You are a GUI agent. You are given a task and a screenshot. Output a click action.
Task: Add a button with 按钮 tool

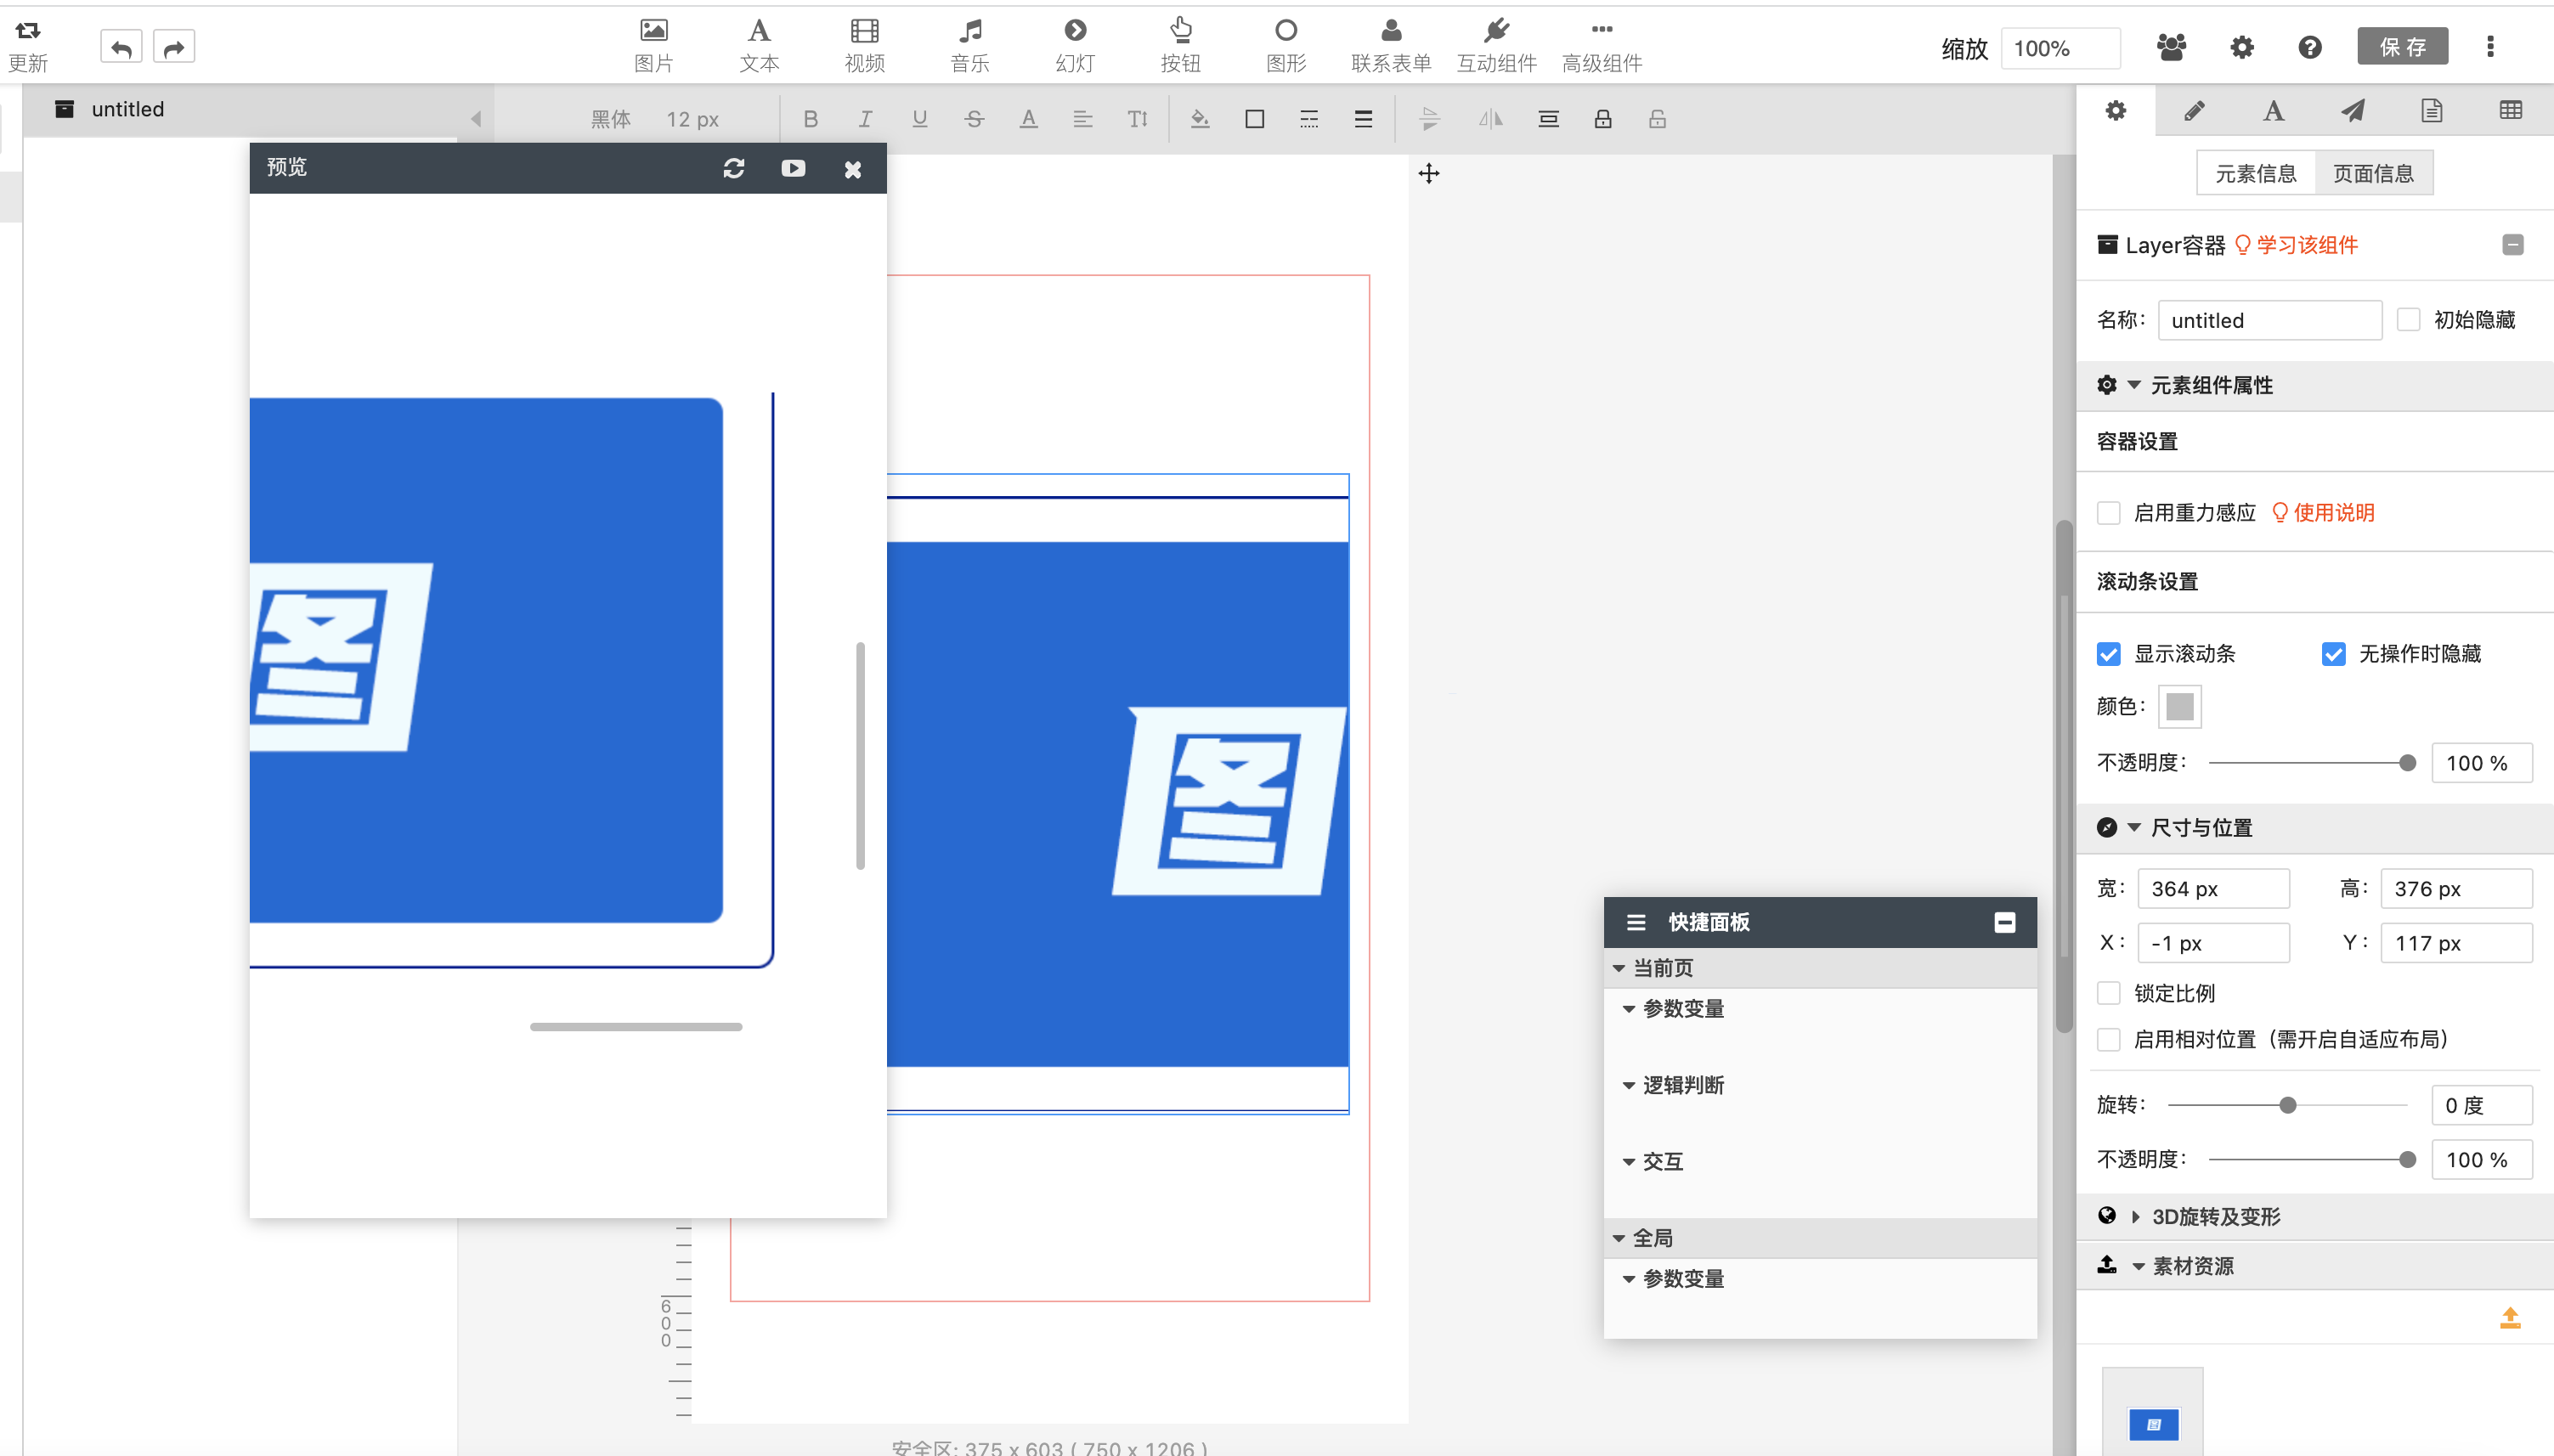coord(1181,45)
